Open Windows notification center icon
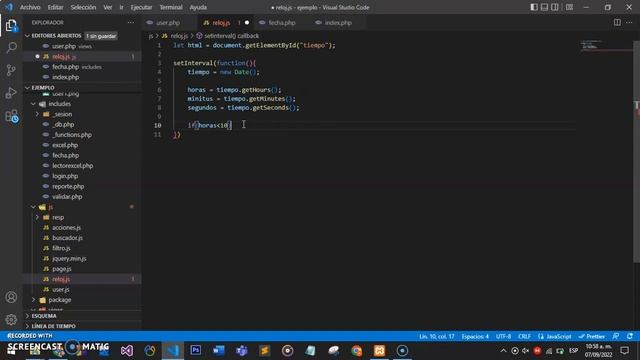This screenshot has height=360, width=640. [624, 350]
